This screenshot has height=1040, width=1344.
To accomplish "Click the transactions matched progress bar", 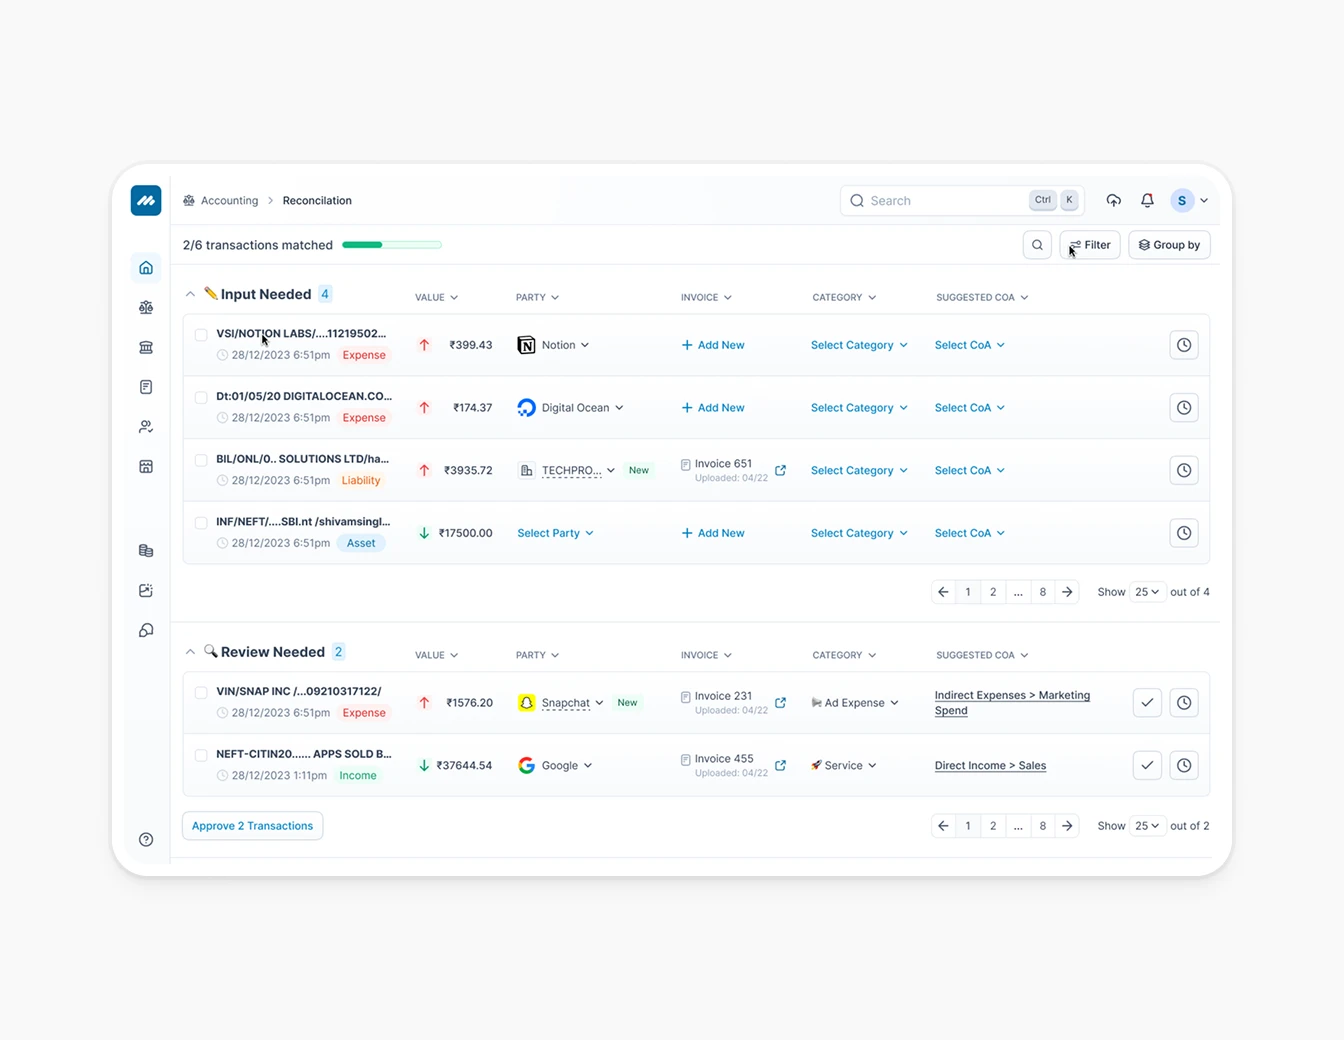I will point(391,245).
